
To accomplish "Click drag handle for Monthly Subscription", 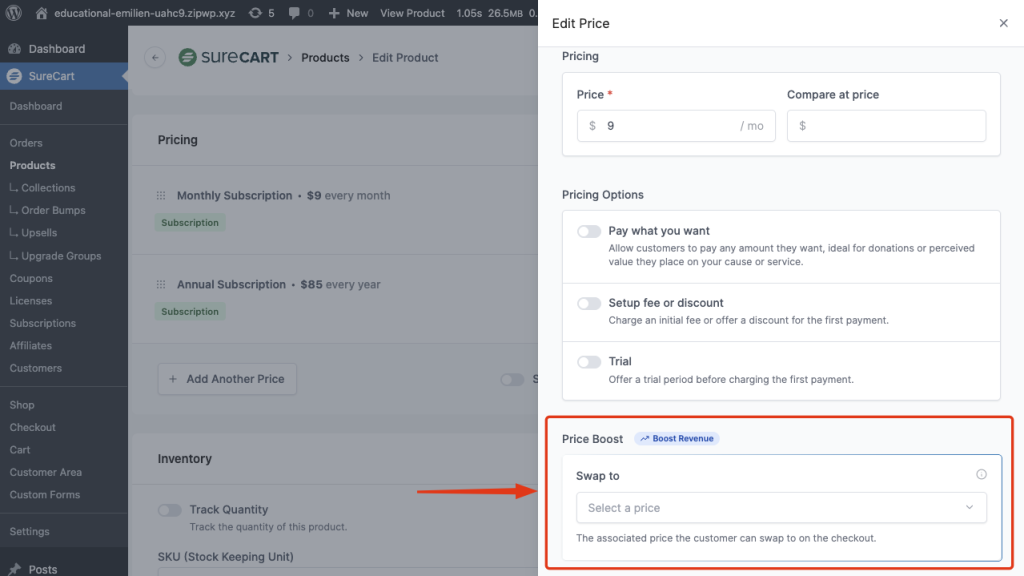I will (x=160, y=196).
